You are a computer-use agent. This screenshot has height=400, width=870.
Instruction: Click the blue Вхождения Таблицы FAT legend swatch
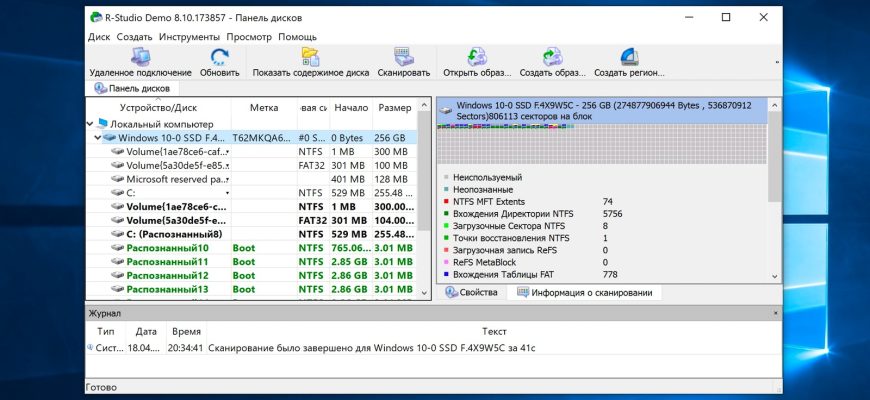pyautogui.click(x=446, y=275)
